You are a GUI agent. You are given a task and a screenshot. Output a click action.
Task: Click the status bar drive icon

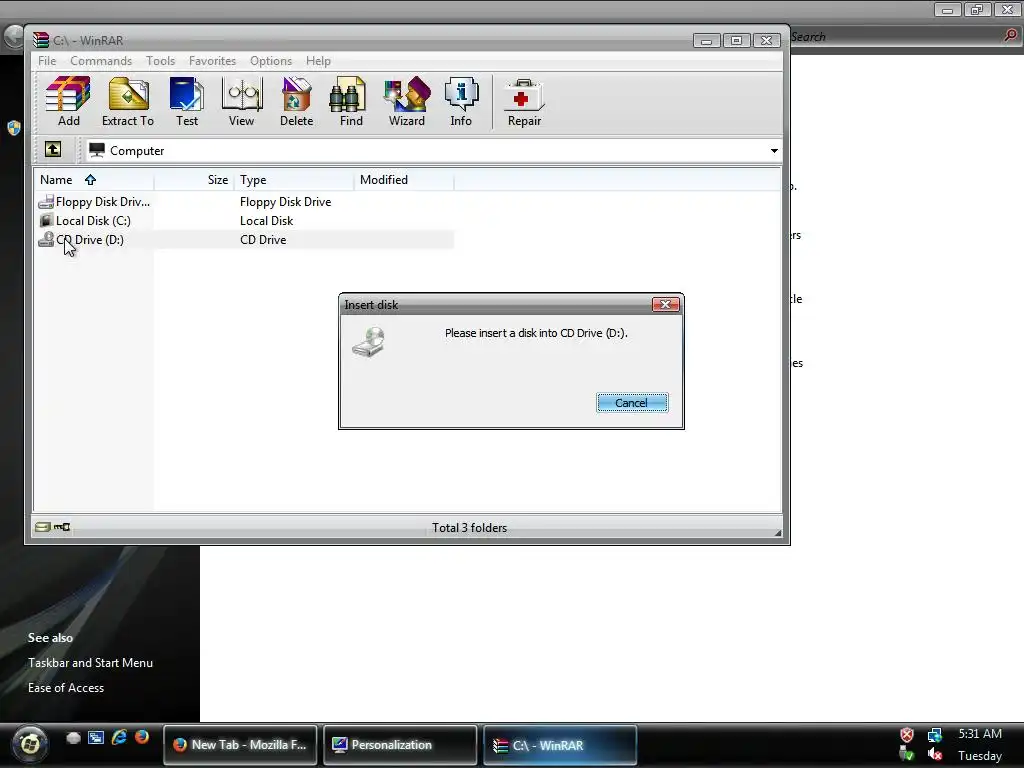click(x=42, y=526)
